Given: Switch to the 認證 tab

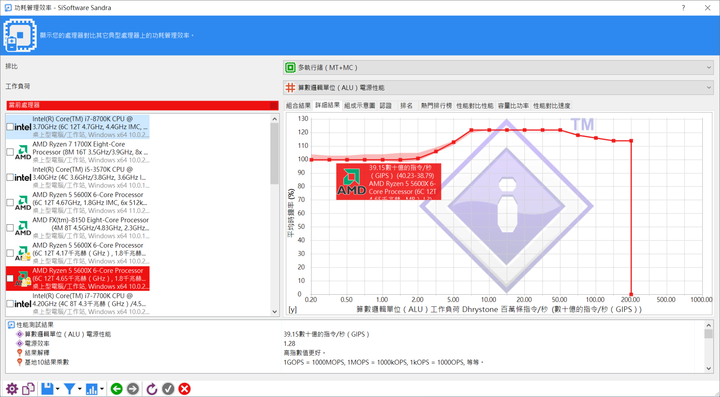Looking at the screenshot, I should click(386, 106).
